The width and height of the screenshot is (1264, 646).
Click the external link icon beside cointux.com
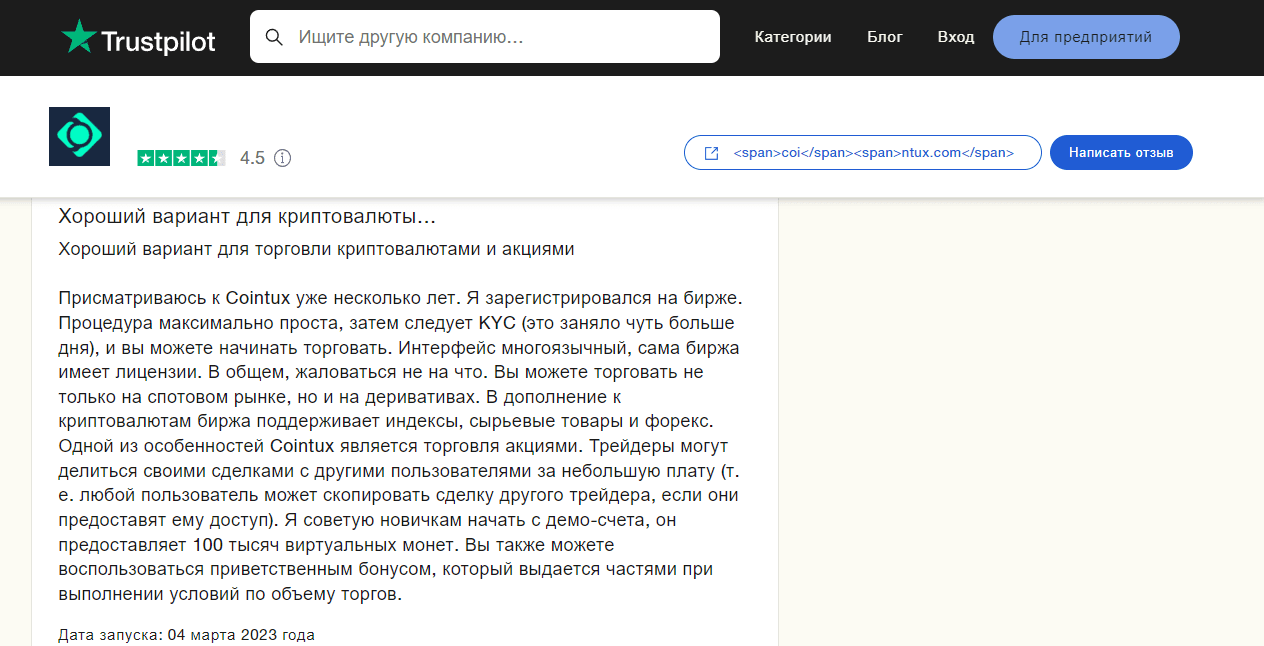point(711,152)
